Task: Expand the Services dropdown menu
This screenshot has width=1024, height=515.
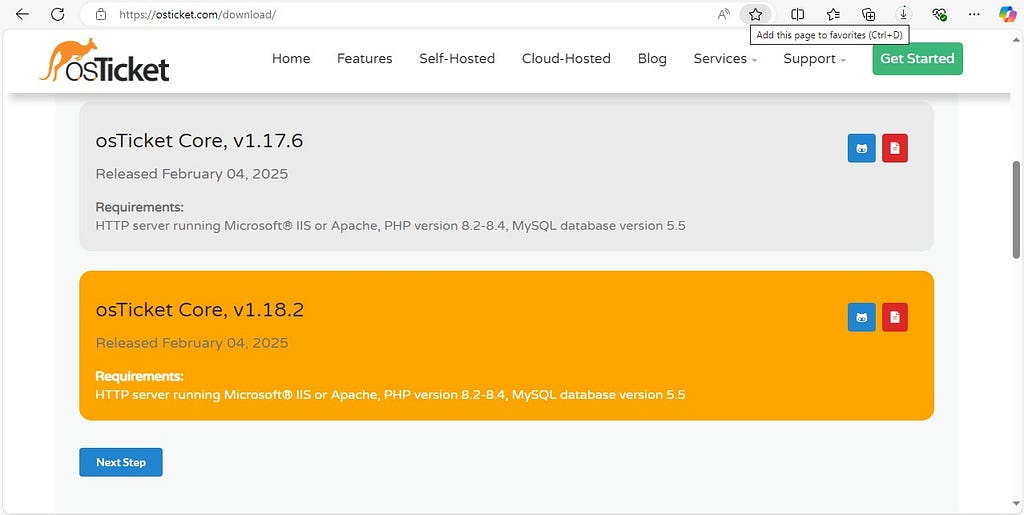Action: point(725,59)
